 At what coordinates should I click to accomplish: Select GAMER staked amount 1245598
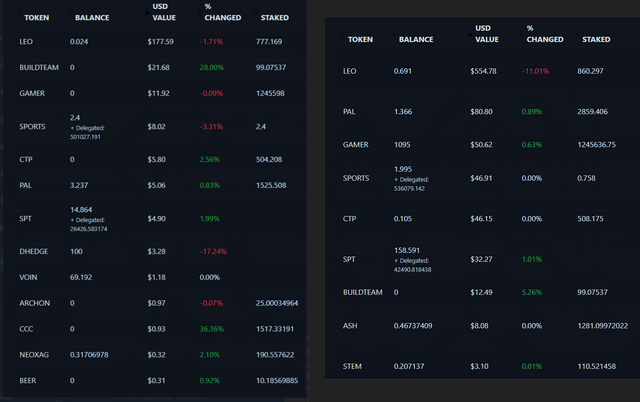270,93
